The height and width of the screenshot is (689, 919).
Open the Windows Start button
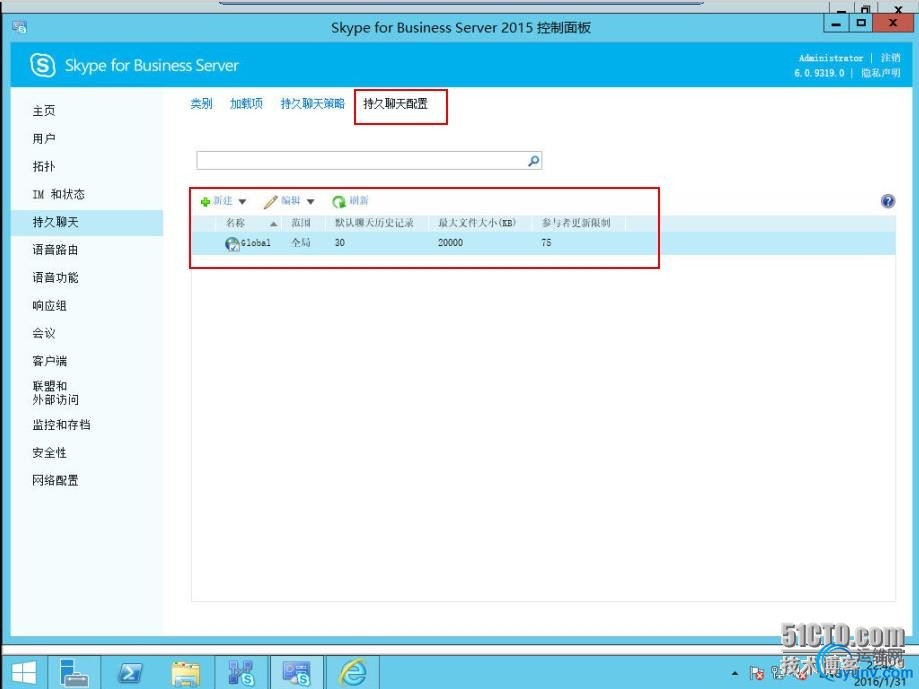click(23, 672)
